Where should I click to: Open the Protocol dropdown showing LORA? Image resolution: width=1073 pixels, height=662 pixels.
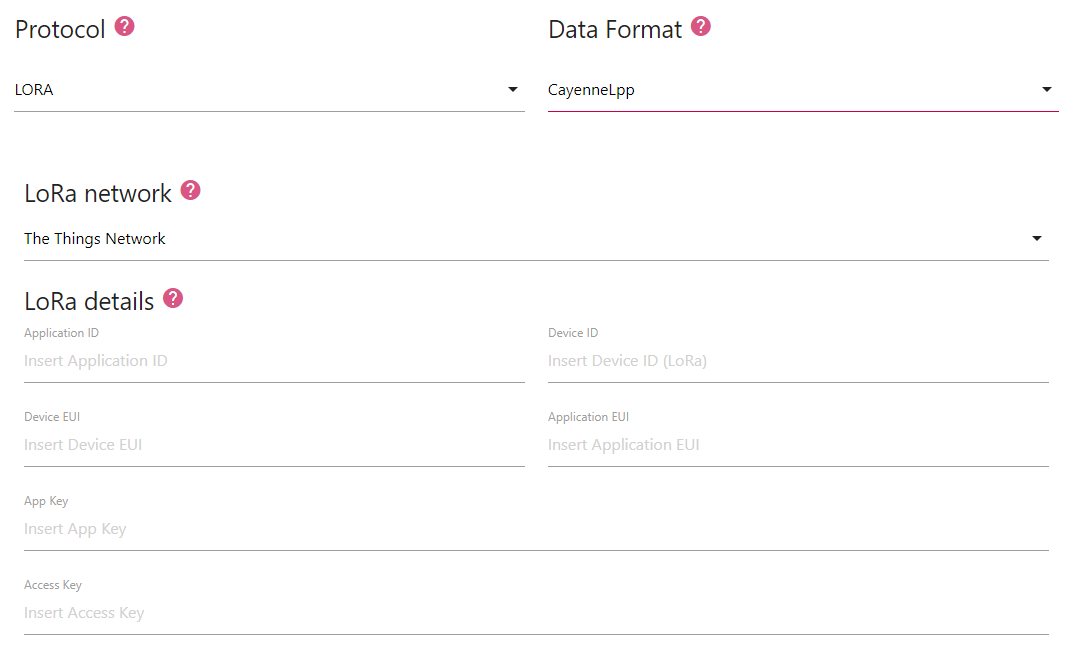pos(260,90)
